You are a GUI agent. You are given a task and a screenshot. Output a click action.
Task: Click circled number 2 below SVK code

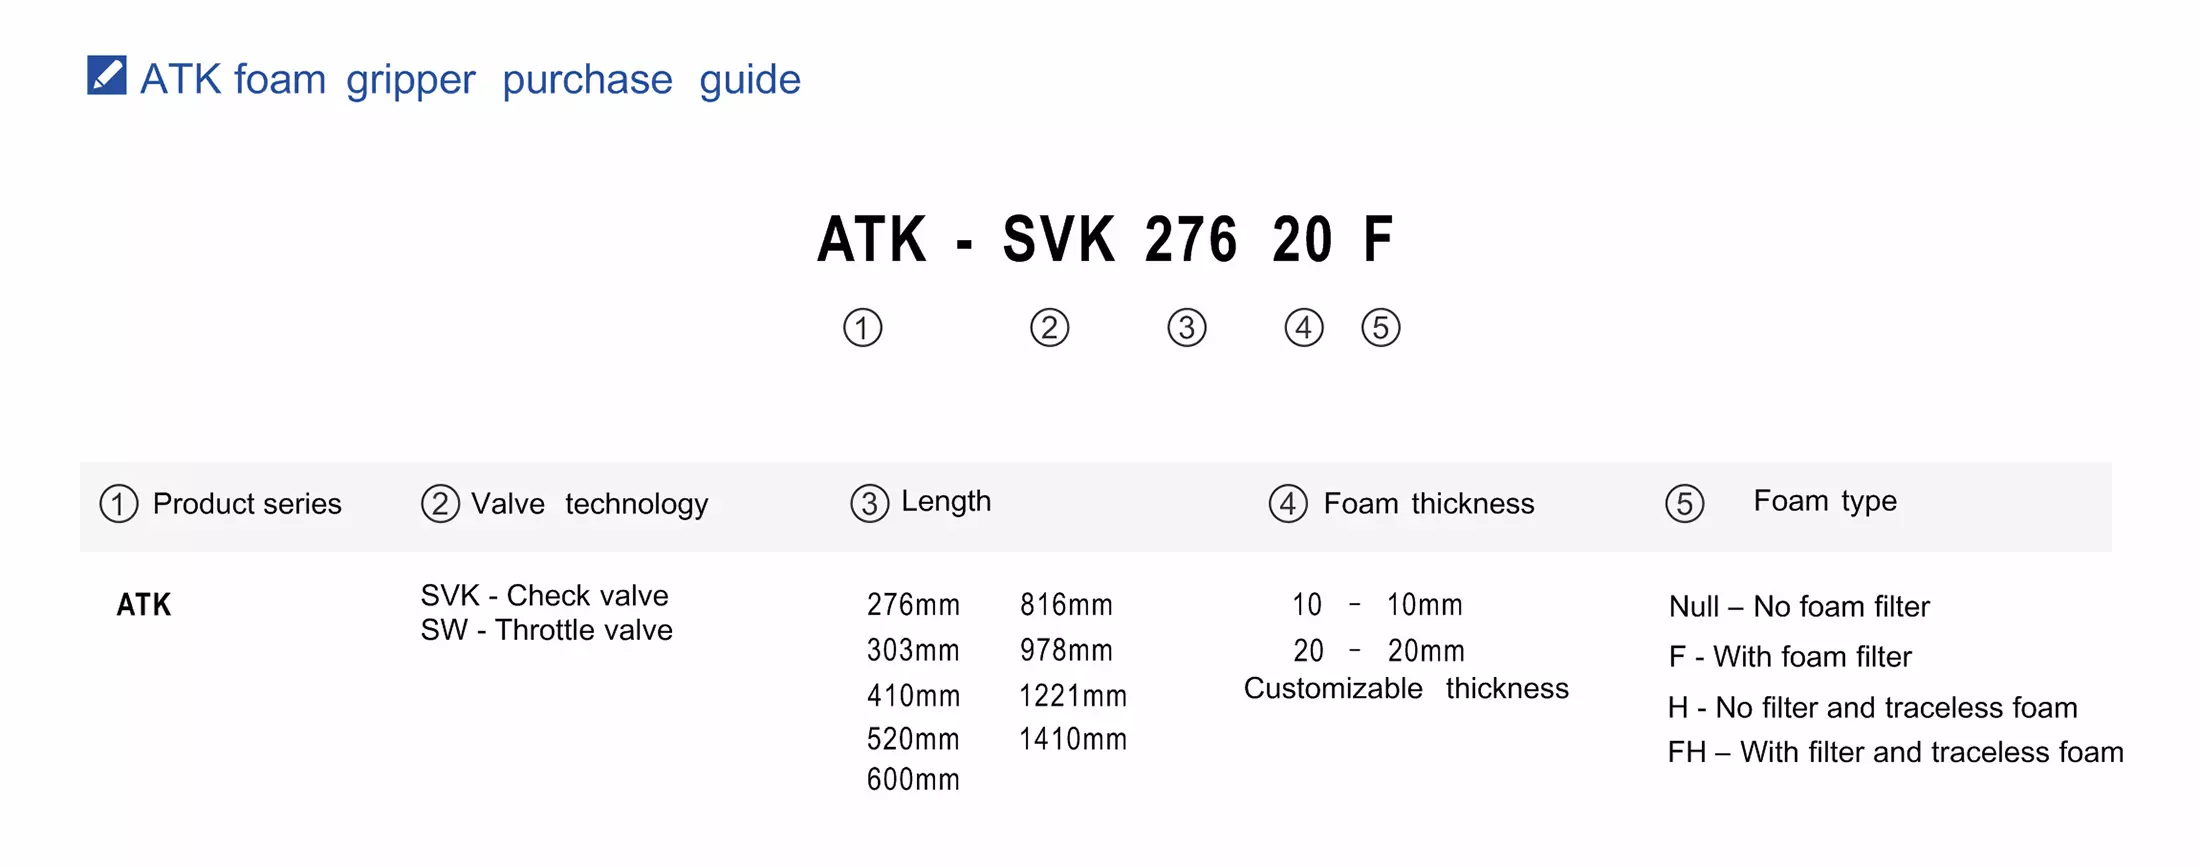(1049, 328)
